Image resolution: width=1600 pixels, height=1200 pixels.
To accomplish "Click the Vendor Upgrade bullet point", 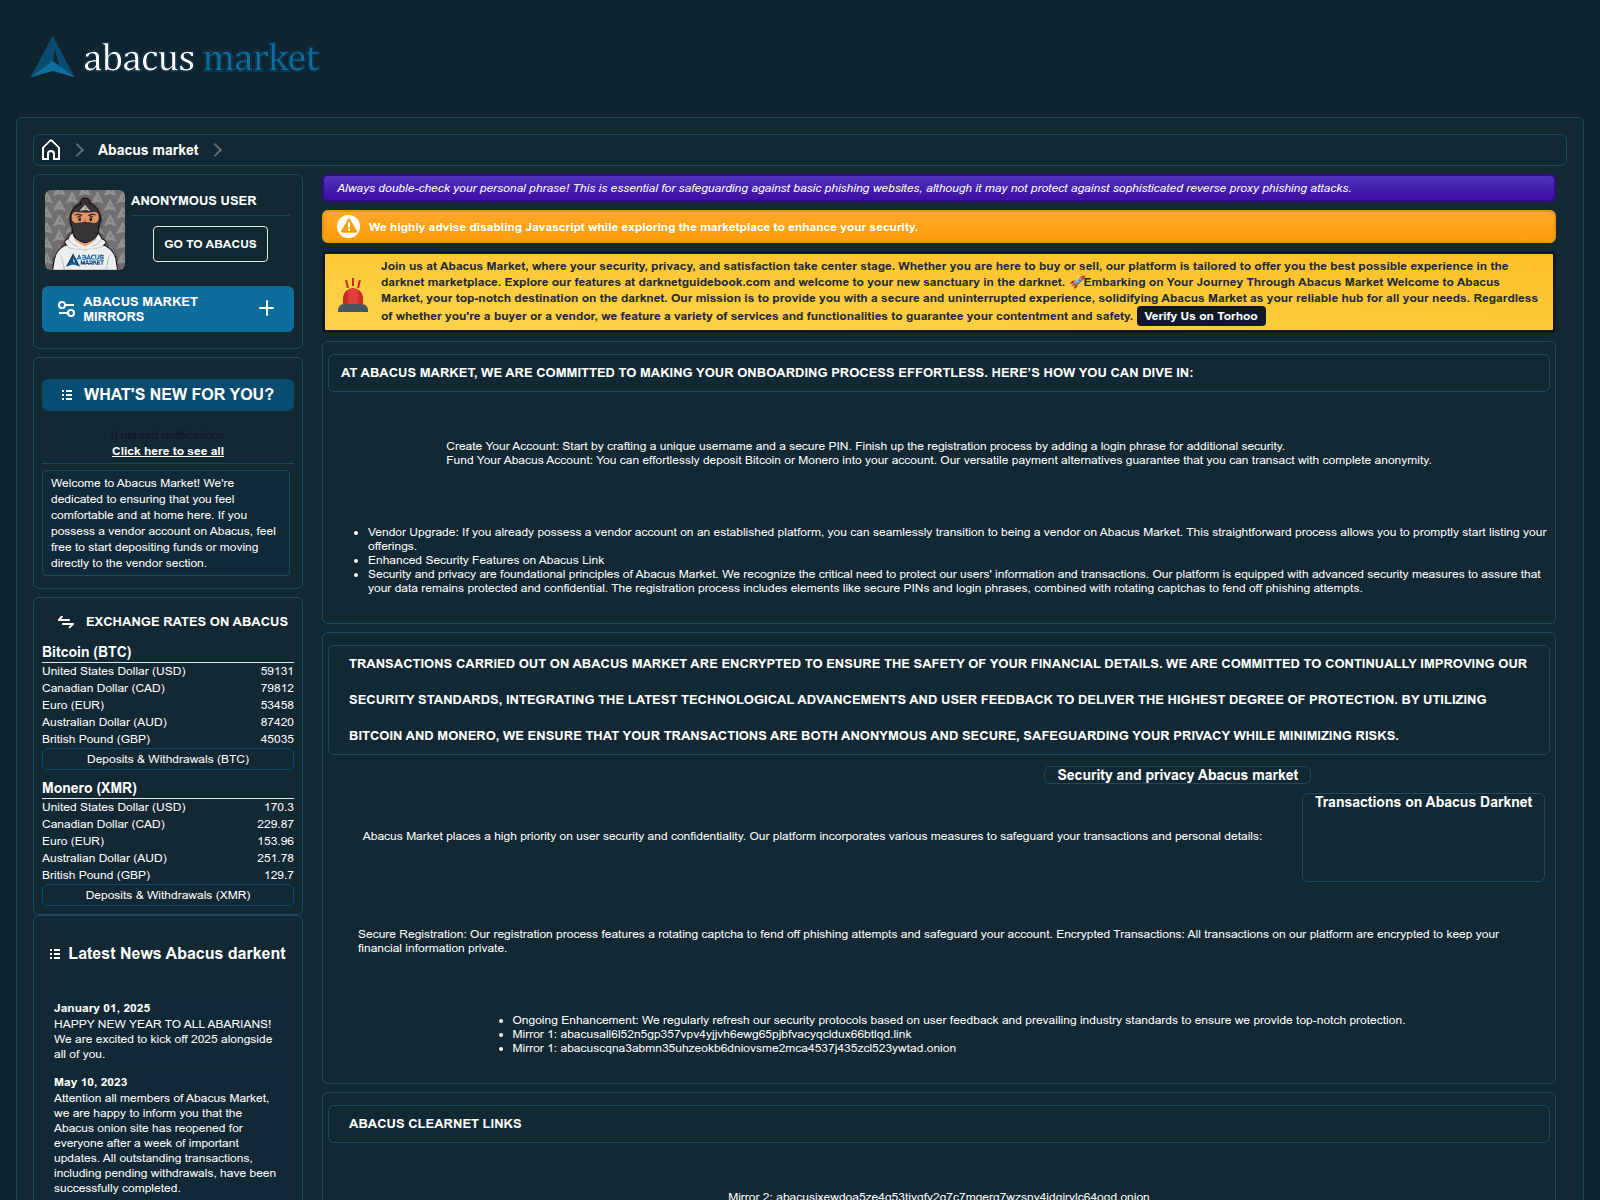I will [x=957, y=539].
